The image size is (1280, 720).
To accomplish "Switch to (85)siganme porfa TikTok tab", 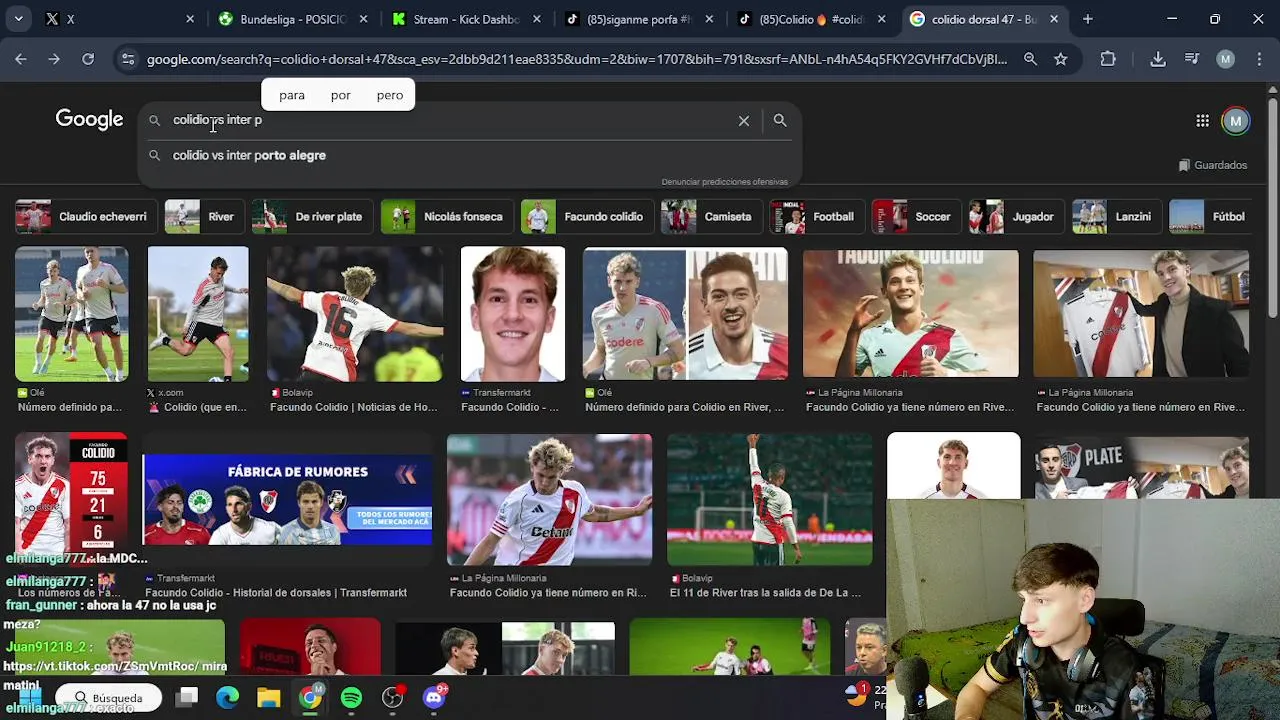I will point(640,19).
